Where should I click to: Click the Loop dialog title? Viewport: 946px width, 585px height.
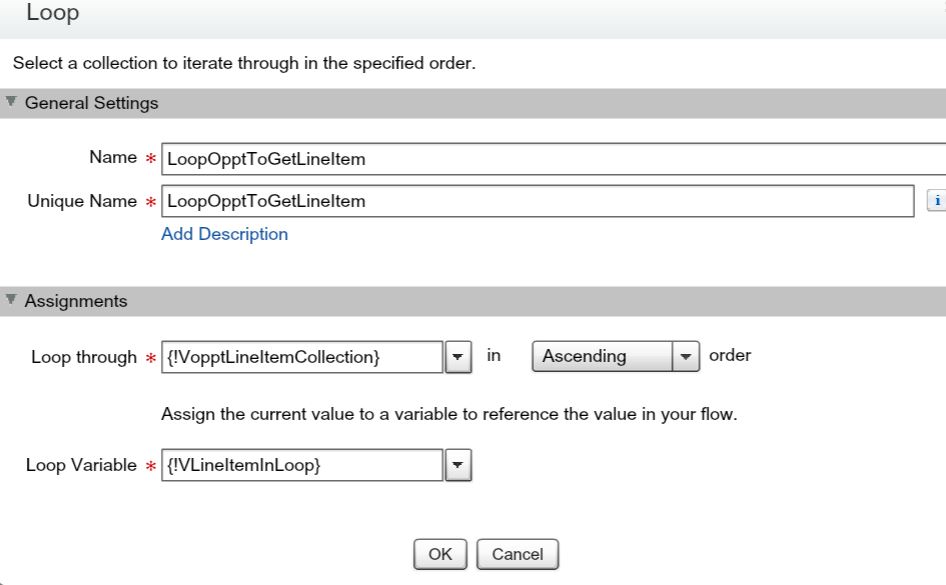(53, 14)
